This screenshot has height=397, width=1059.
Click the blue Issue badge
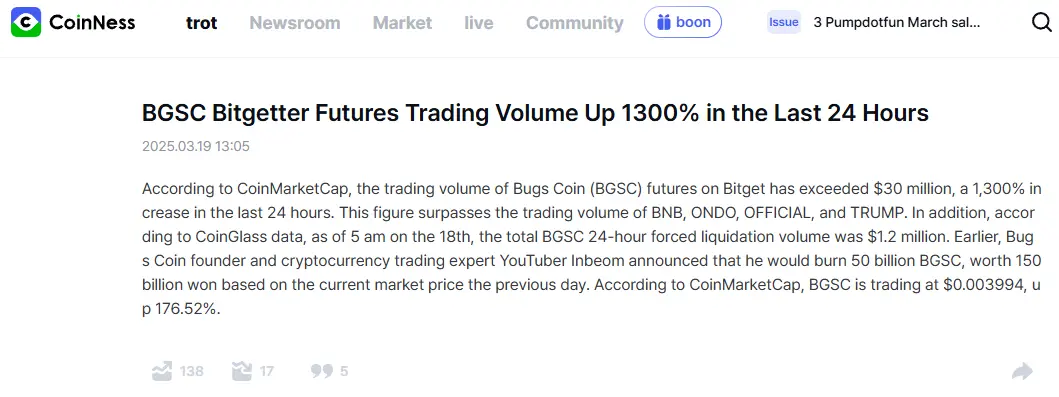(x=784, y=22)
